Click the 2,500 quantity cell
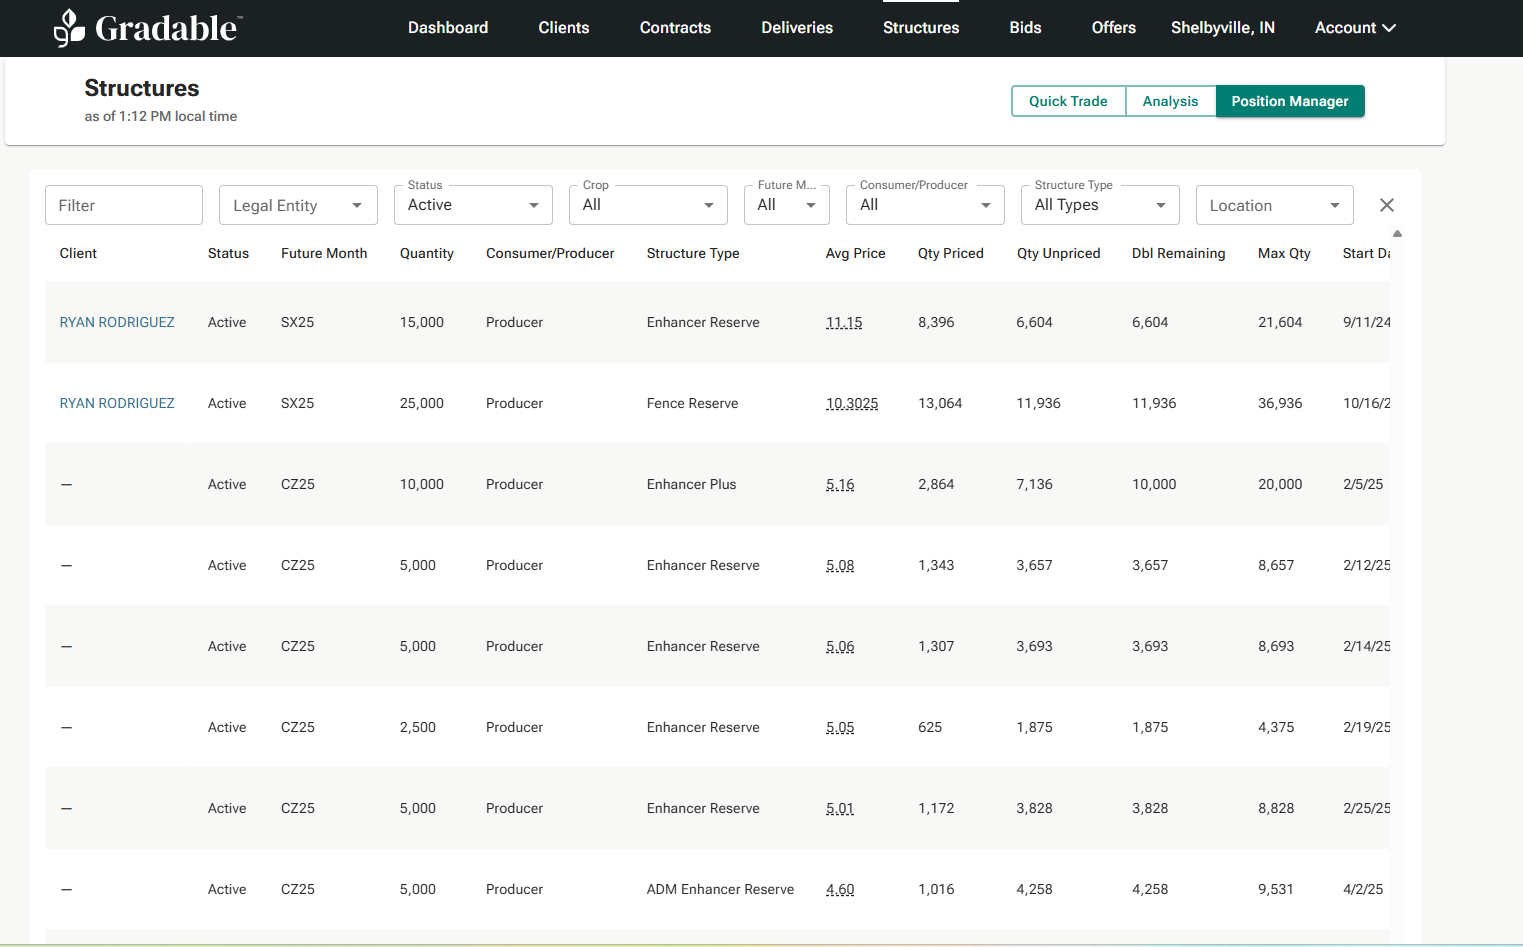This screenshot has width=1523, height=947. 418,727
